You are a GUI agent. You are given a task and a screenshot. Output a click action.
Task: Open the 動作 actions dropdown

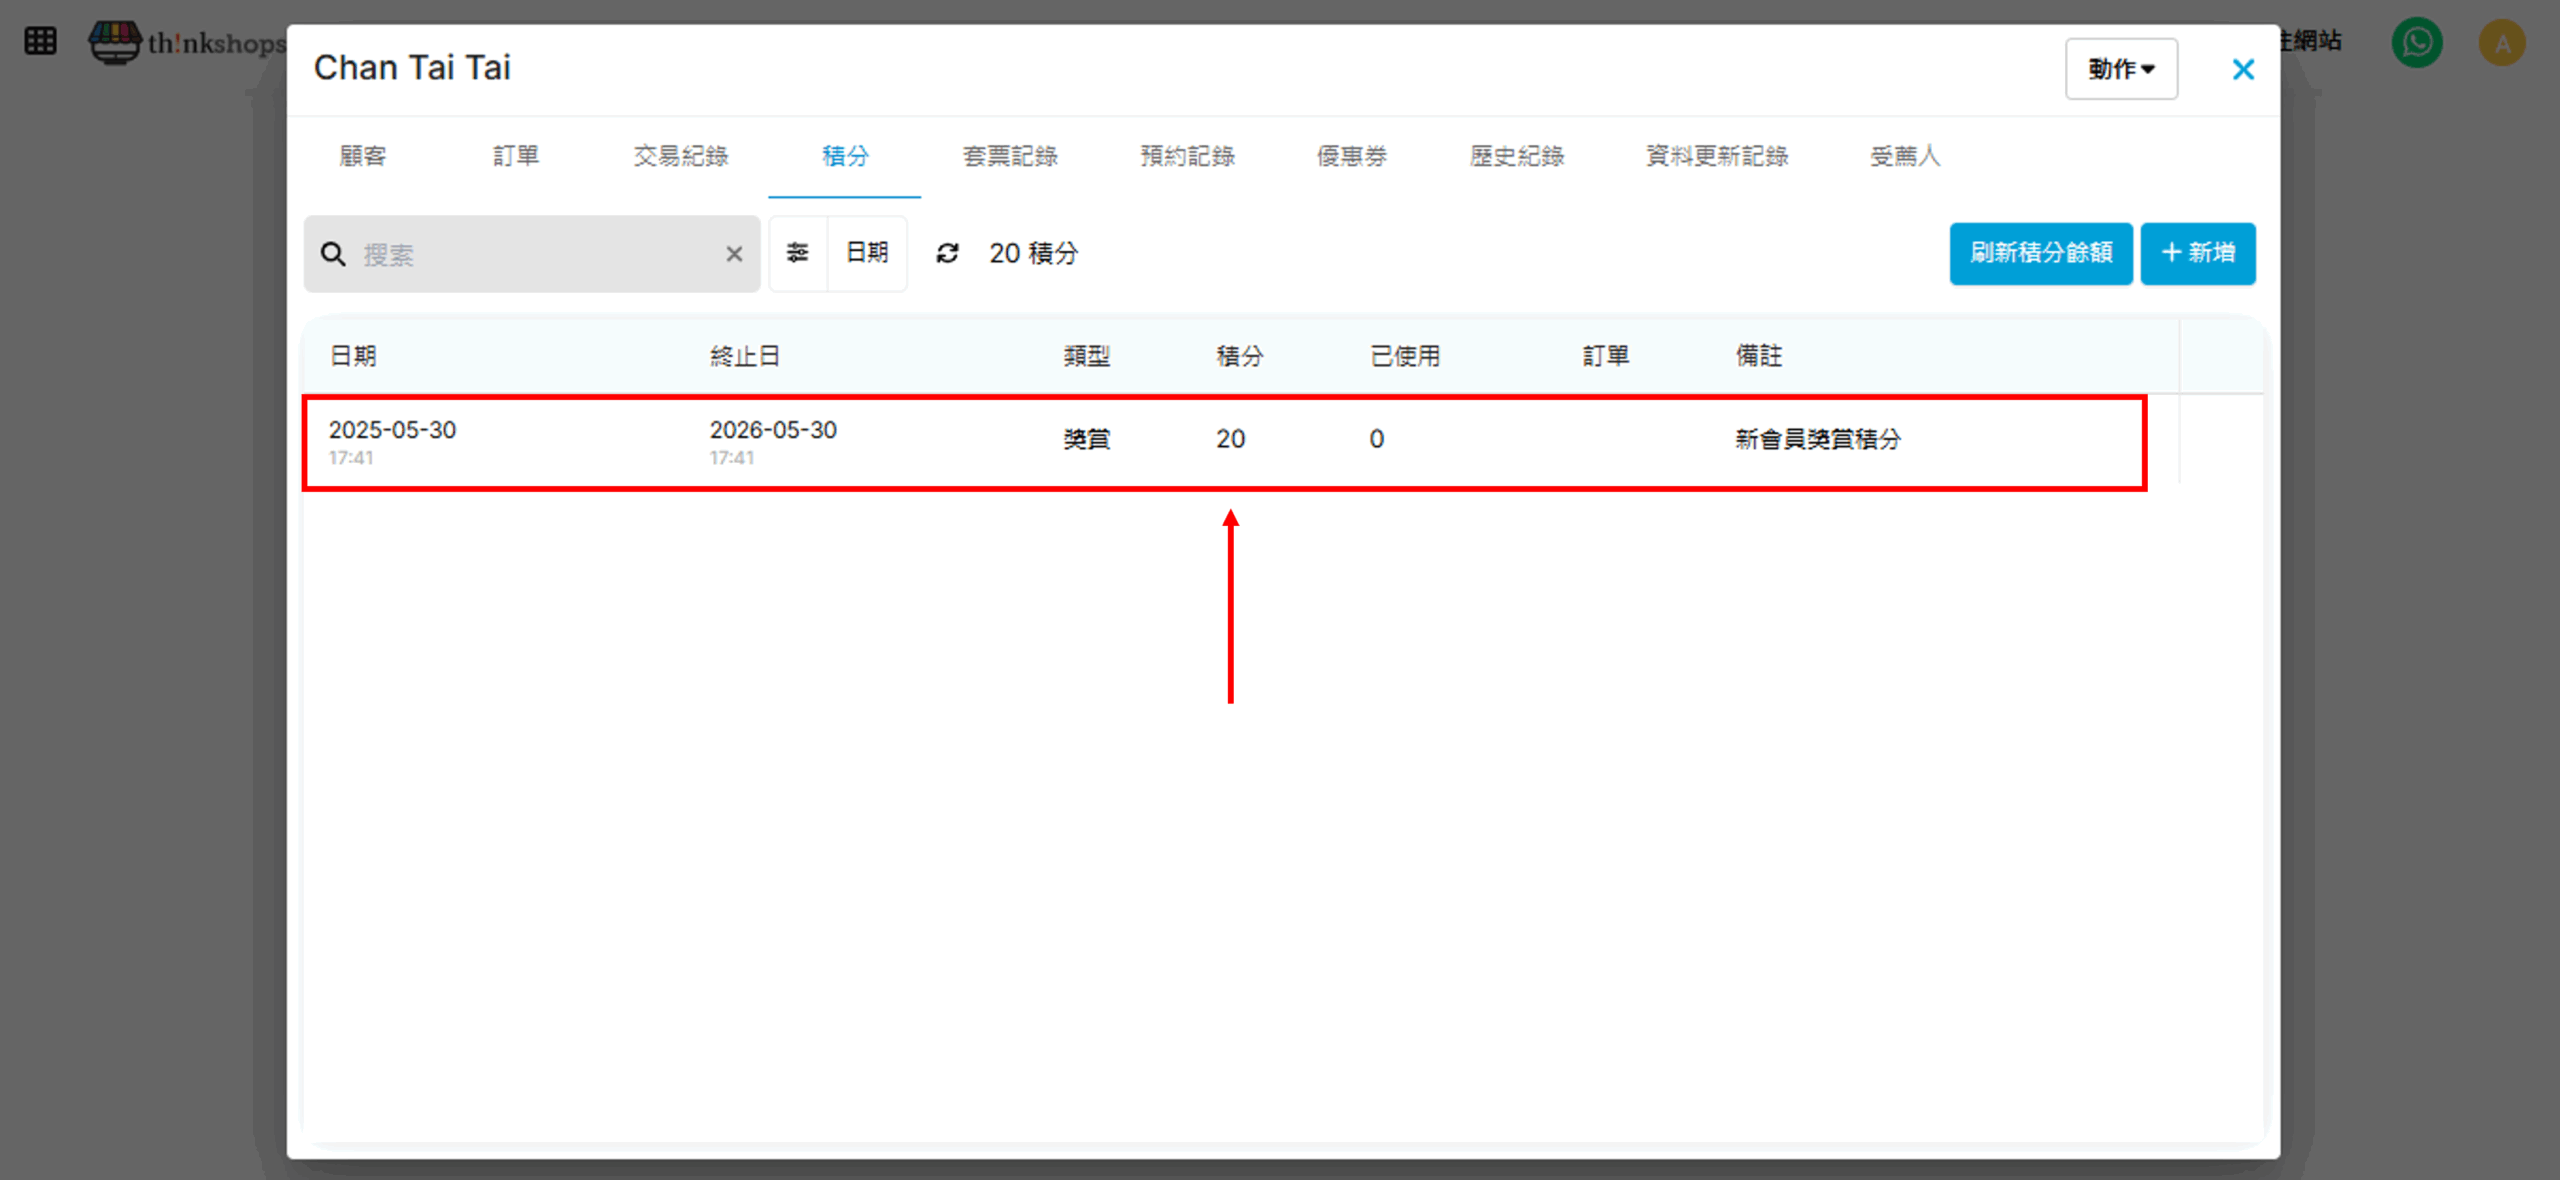point(2121,69)
